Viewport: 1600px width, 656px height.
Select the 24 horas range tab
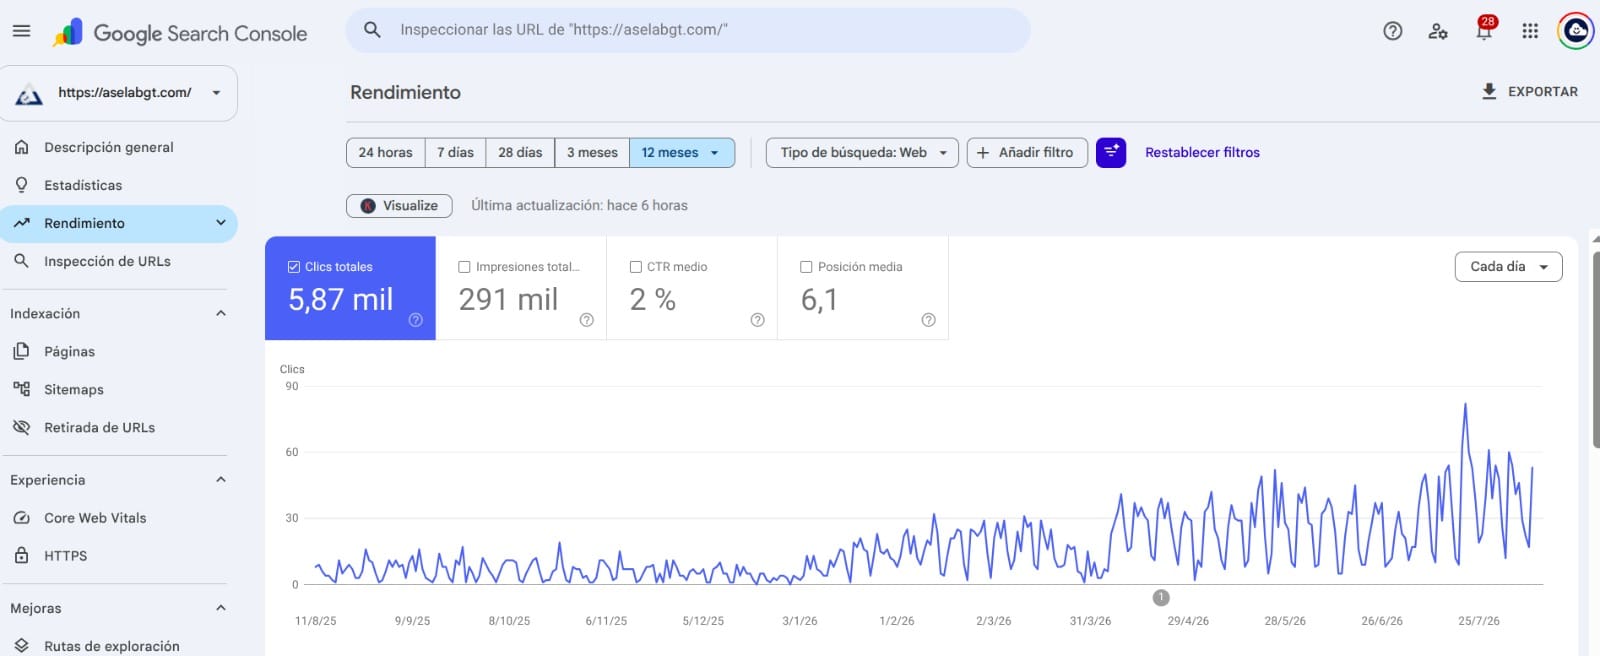click(386, 152)
